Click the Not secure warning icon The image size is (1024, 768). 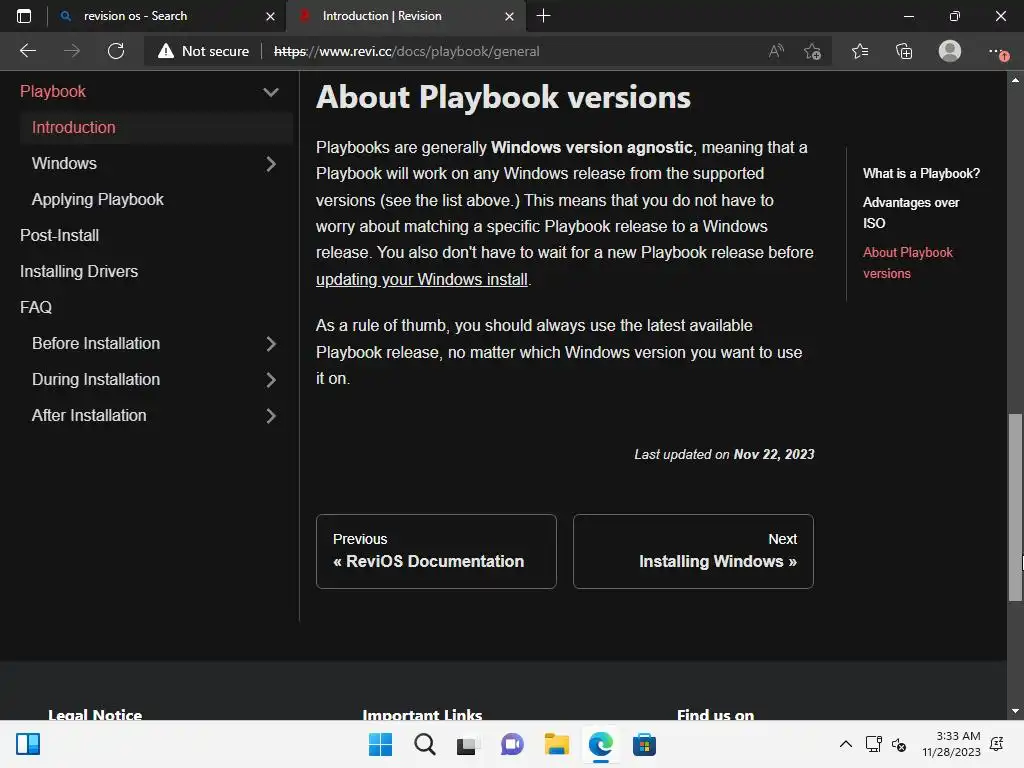tap(166, 51)
